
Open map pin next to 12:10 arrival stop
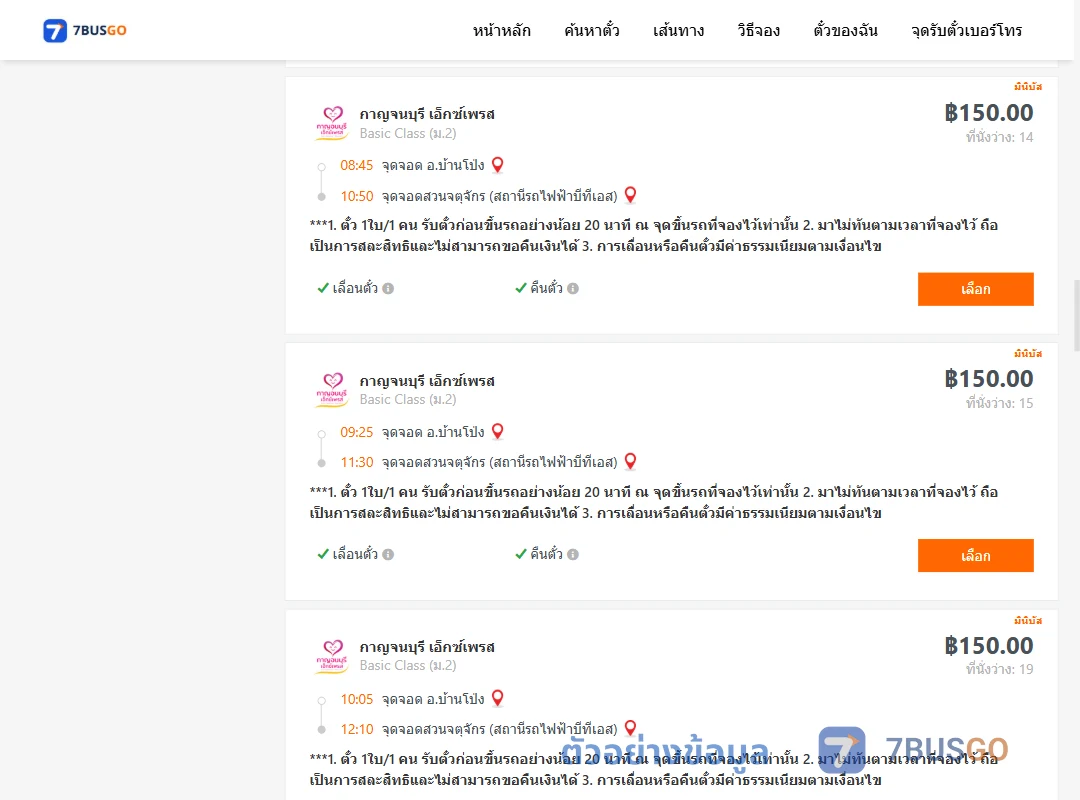630,728
